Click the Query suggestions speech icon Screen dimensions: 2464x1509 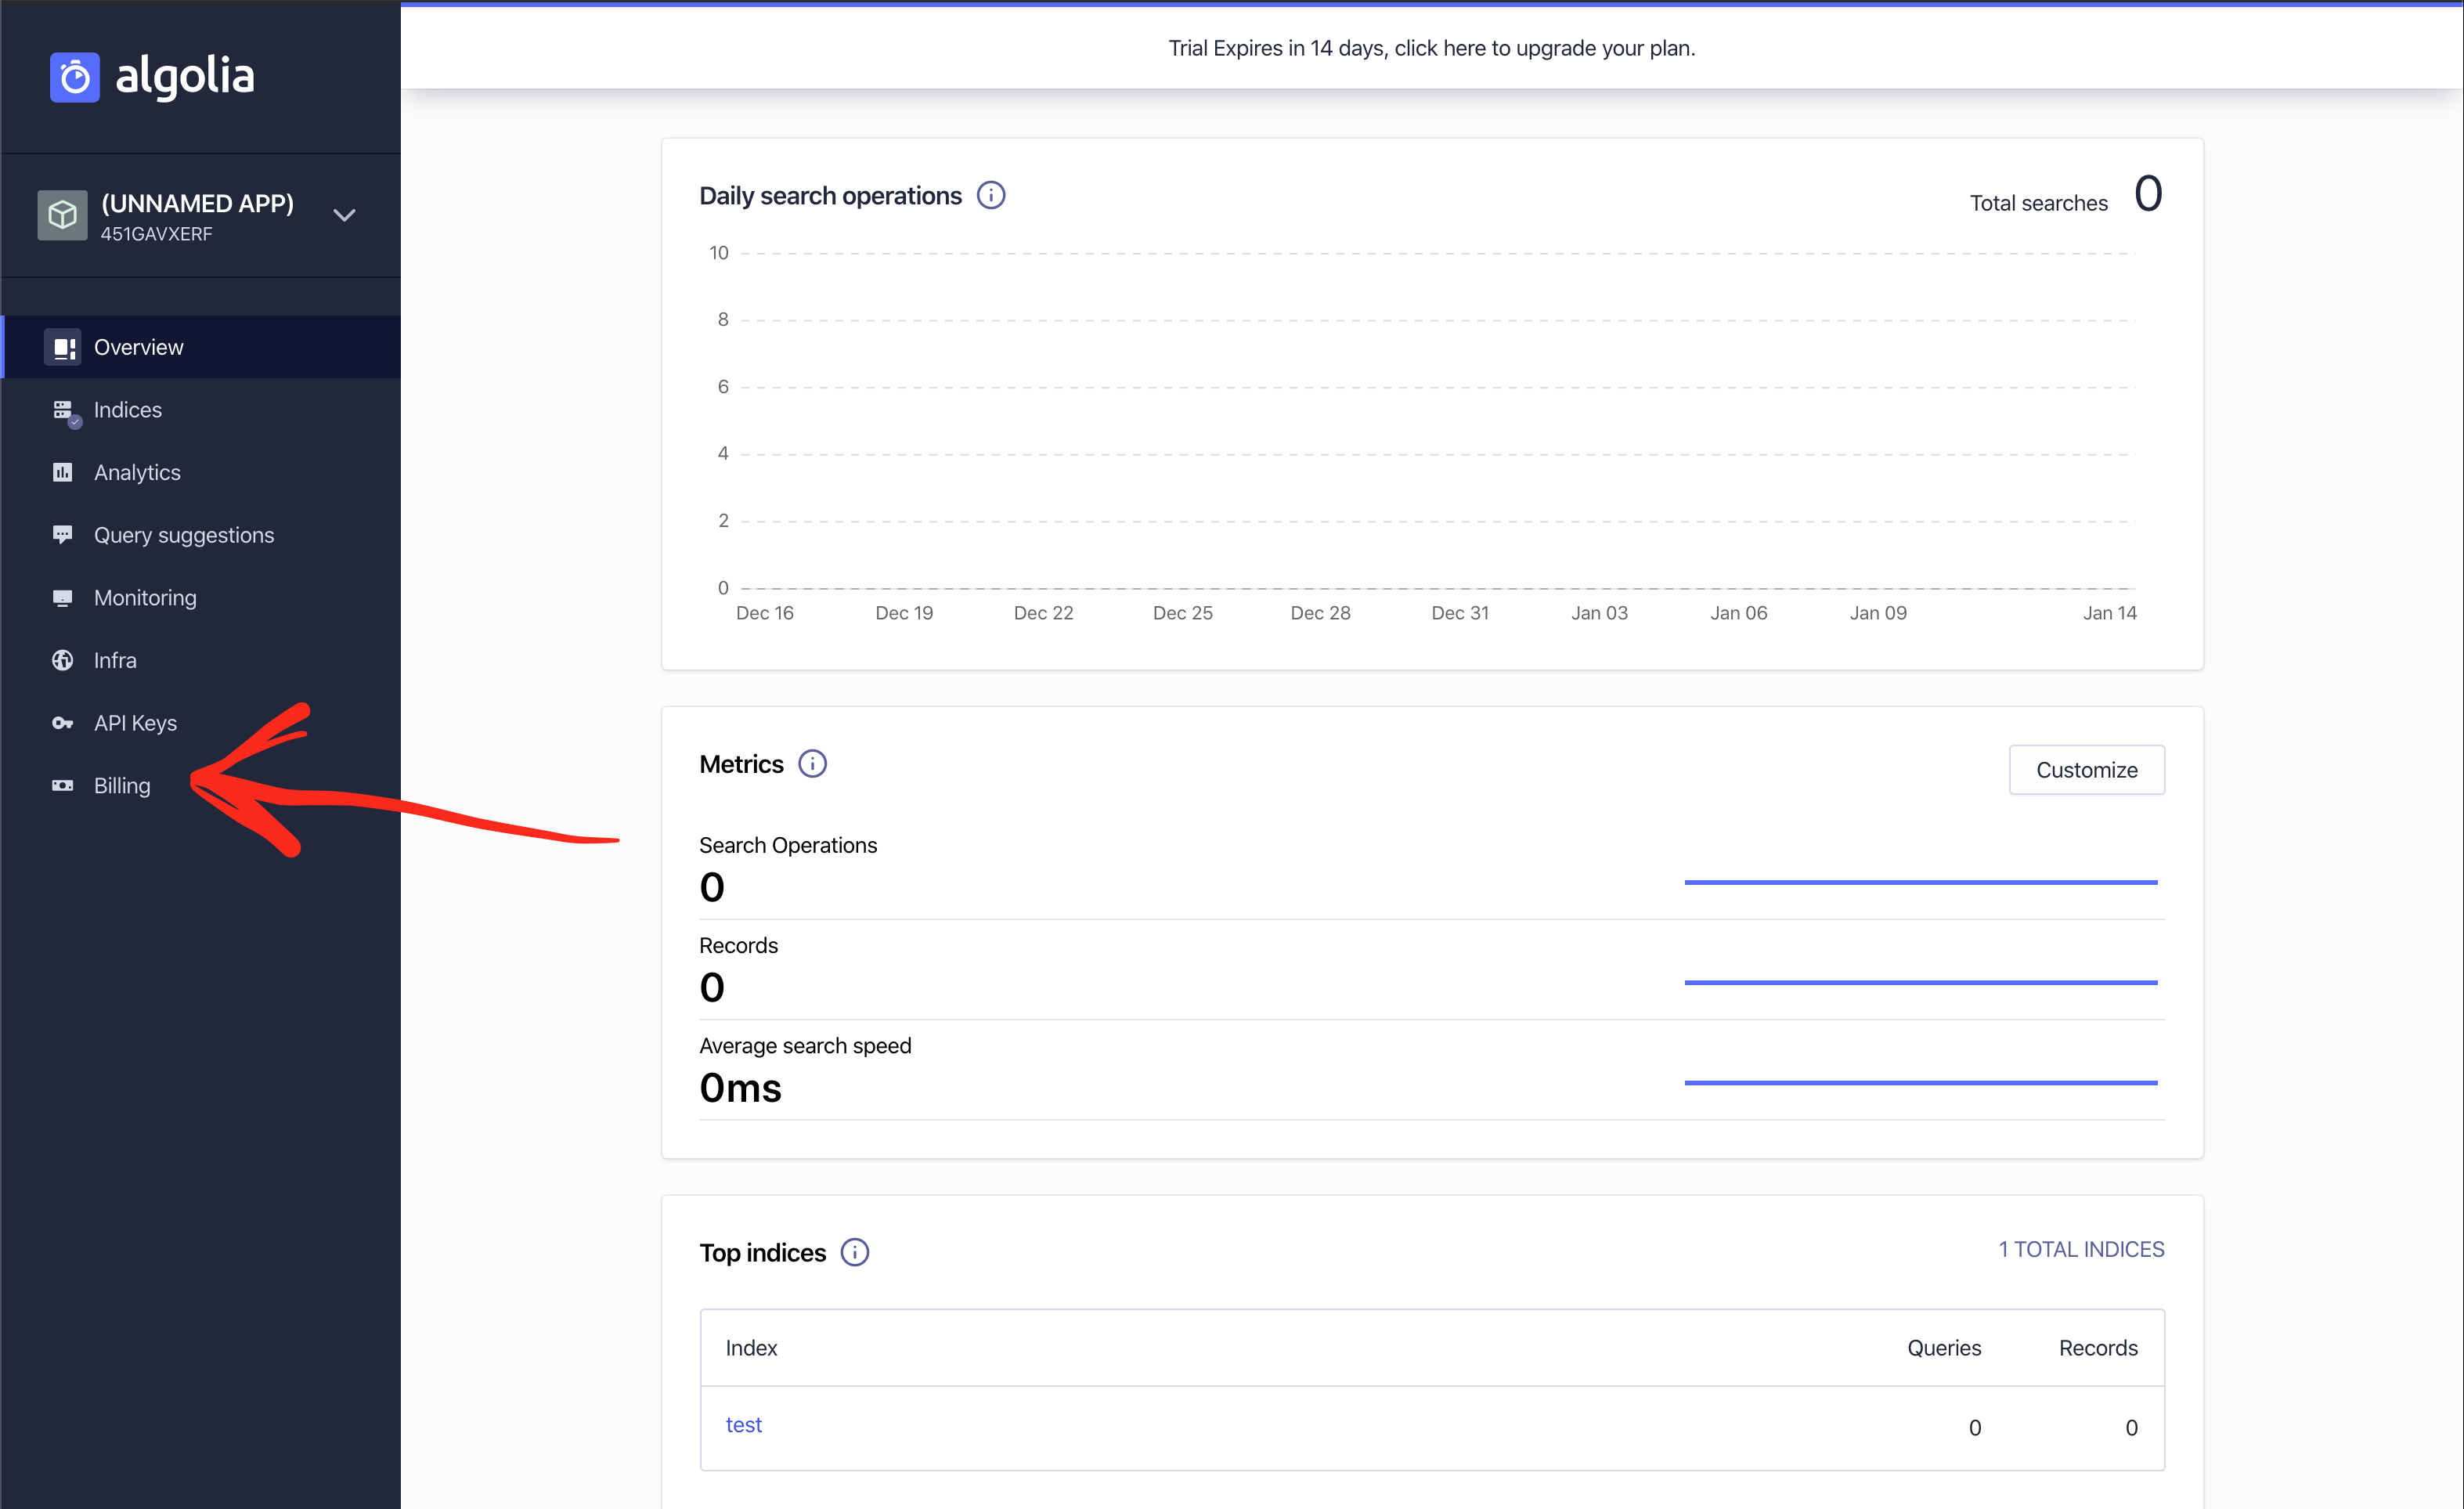[62, 535]
